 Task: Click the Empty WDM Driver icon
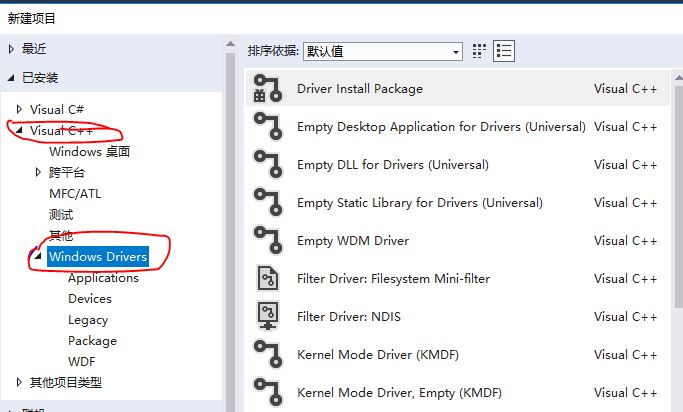(x=267, y=240)
